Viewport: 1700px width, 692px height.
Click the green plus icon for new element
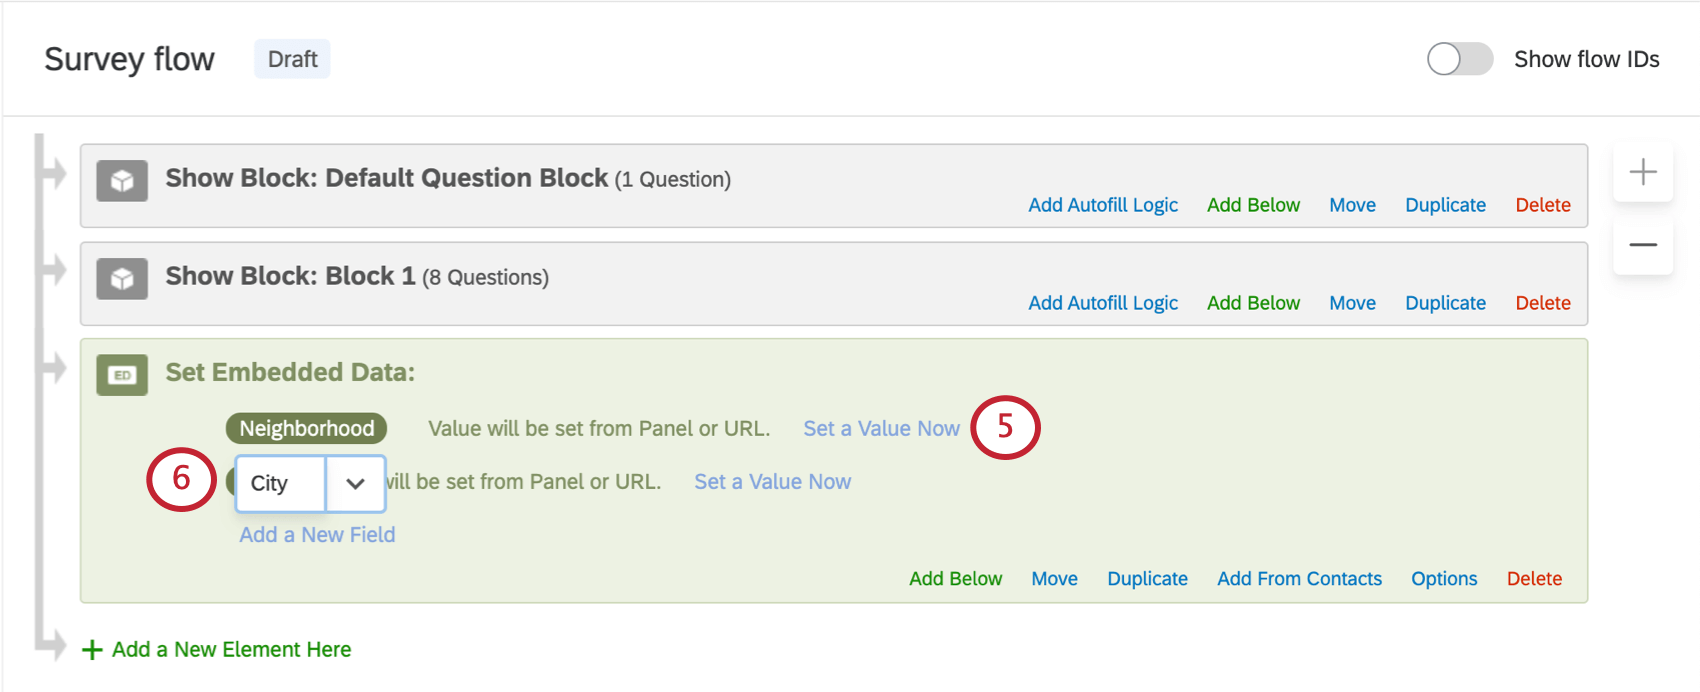pyautogui.click(x=92, y=650)
